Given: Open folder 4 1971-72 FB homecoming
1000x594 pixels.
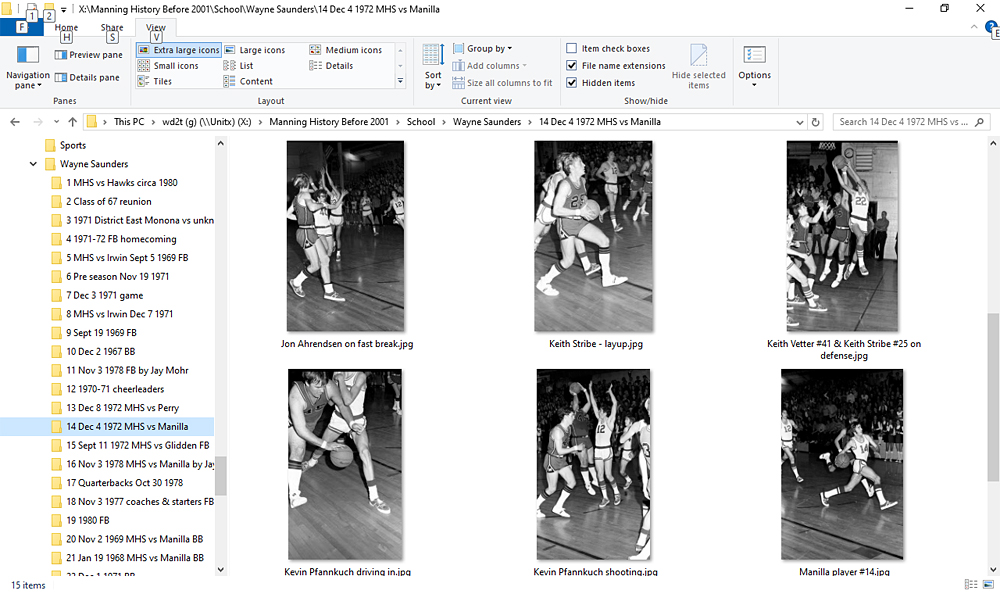Looking at the screenshot, I should pos(114,239).
